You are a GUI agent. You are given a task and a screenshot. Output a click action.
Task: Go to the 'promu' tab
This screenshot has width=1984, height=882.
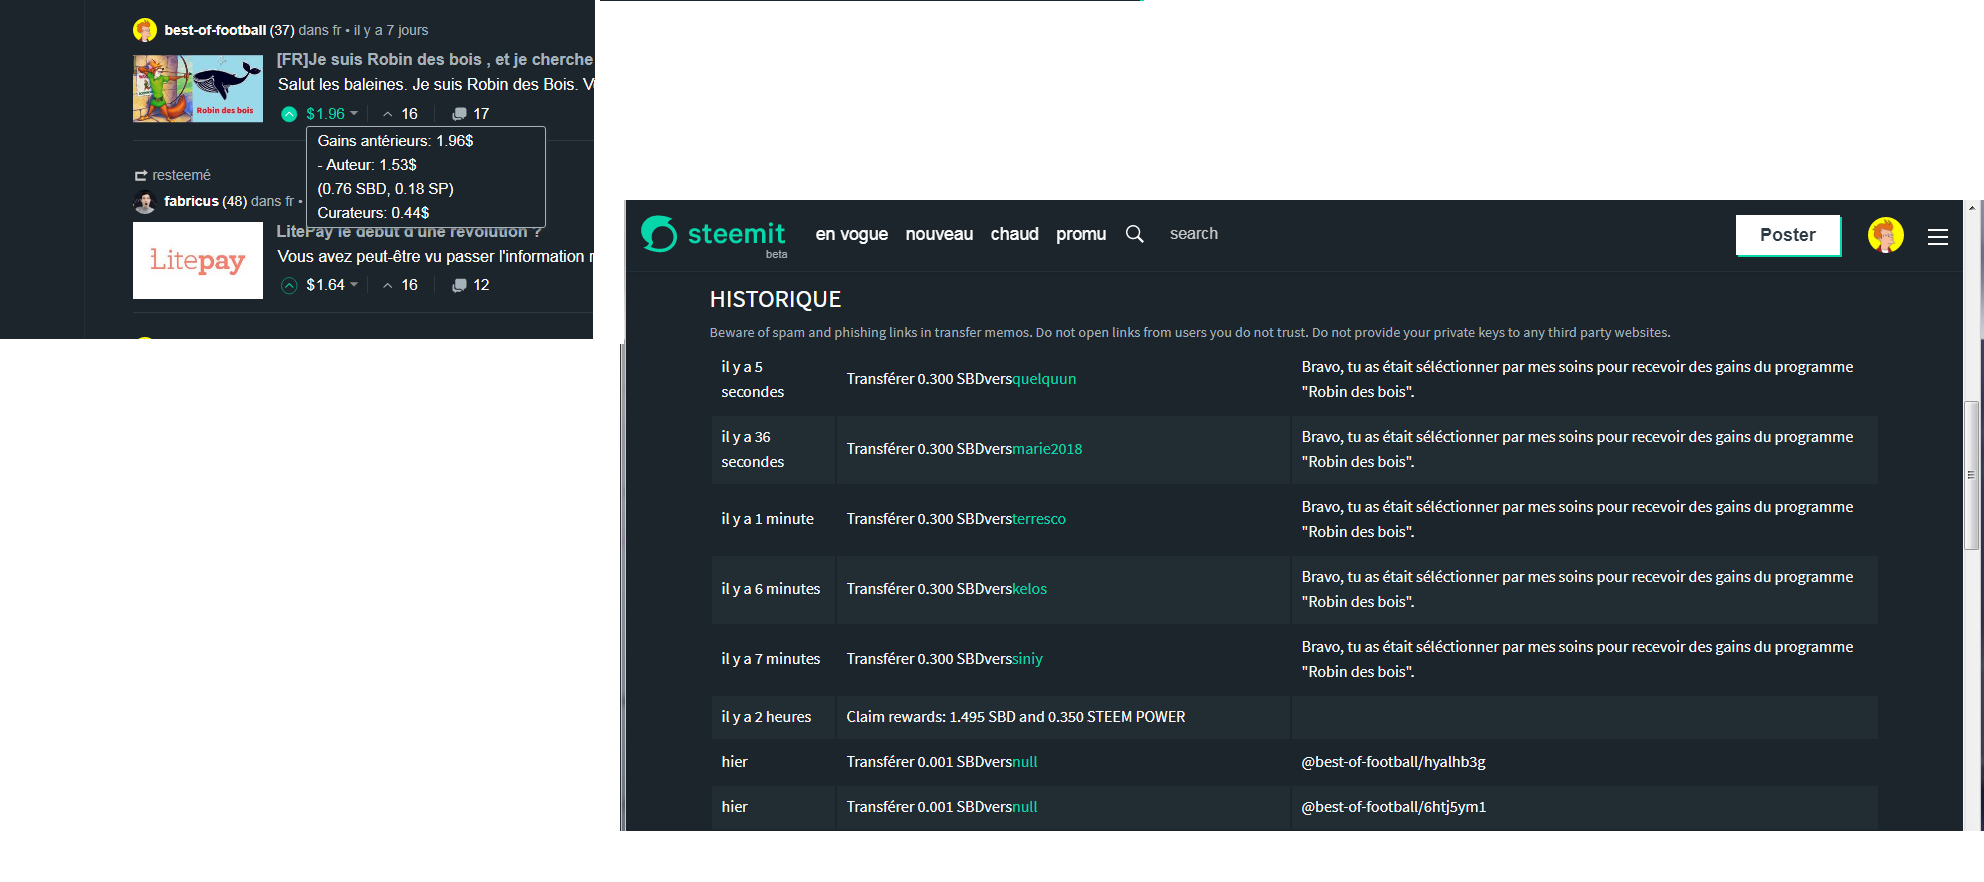pyautogui.click(x=1081, y=234)
